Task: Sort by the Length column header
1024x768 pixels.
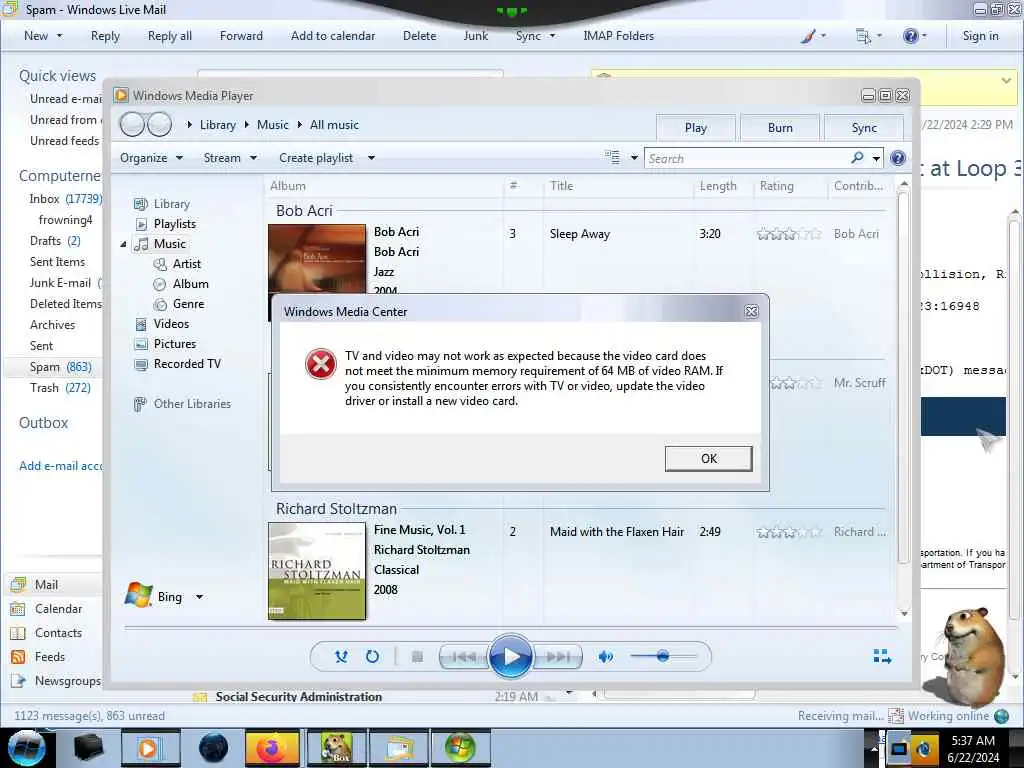Action: pyautogui.click(x=718, y=186)
